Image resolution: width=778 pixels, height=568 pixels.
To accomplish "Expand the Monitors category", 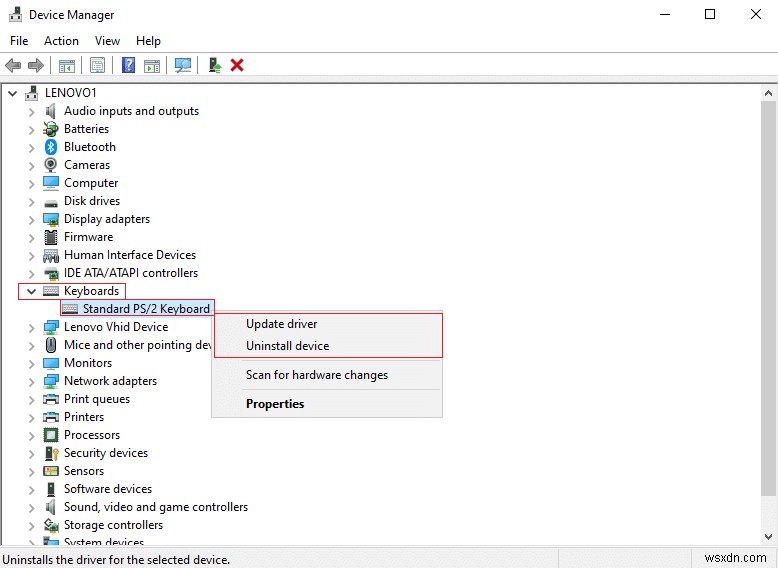I will [x=31, y=363].
